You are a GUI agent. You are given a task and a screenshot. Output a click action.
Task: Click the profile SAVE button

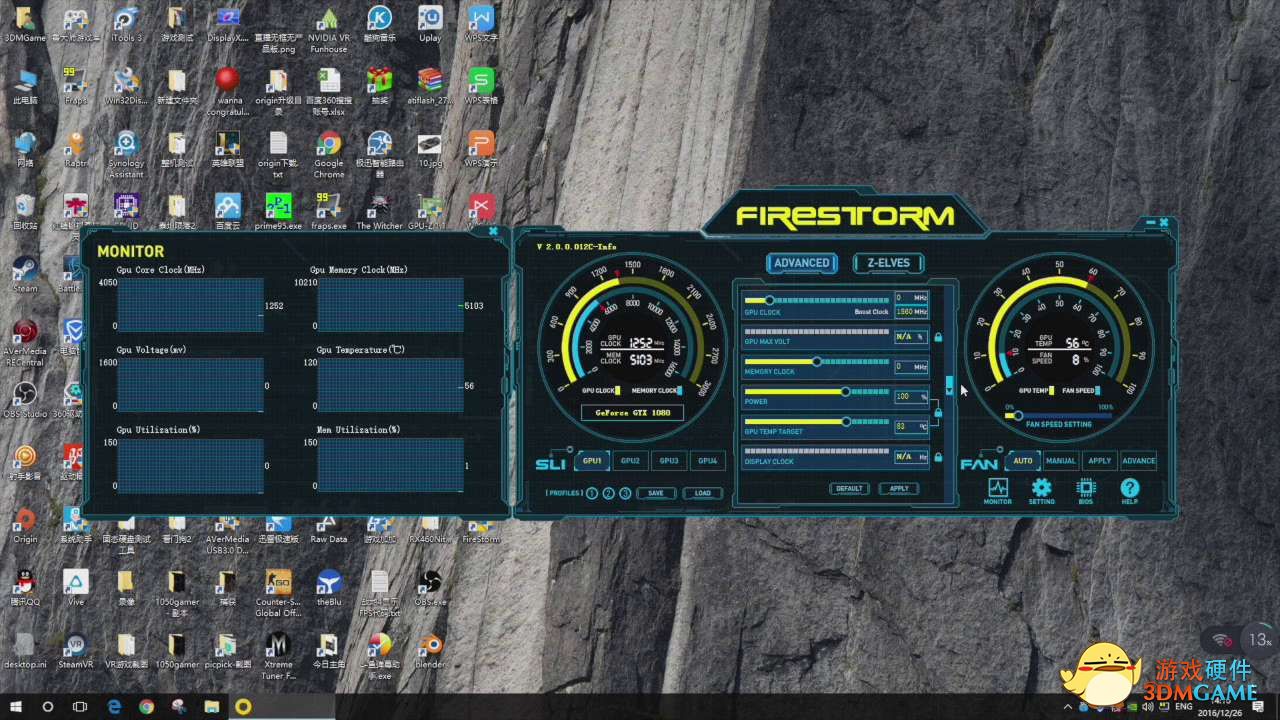[656, 493]
